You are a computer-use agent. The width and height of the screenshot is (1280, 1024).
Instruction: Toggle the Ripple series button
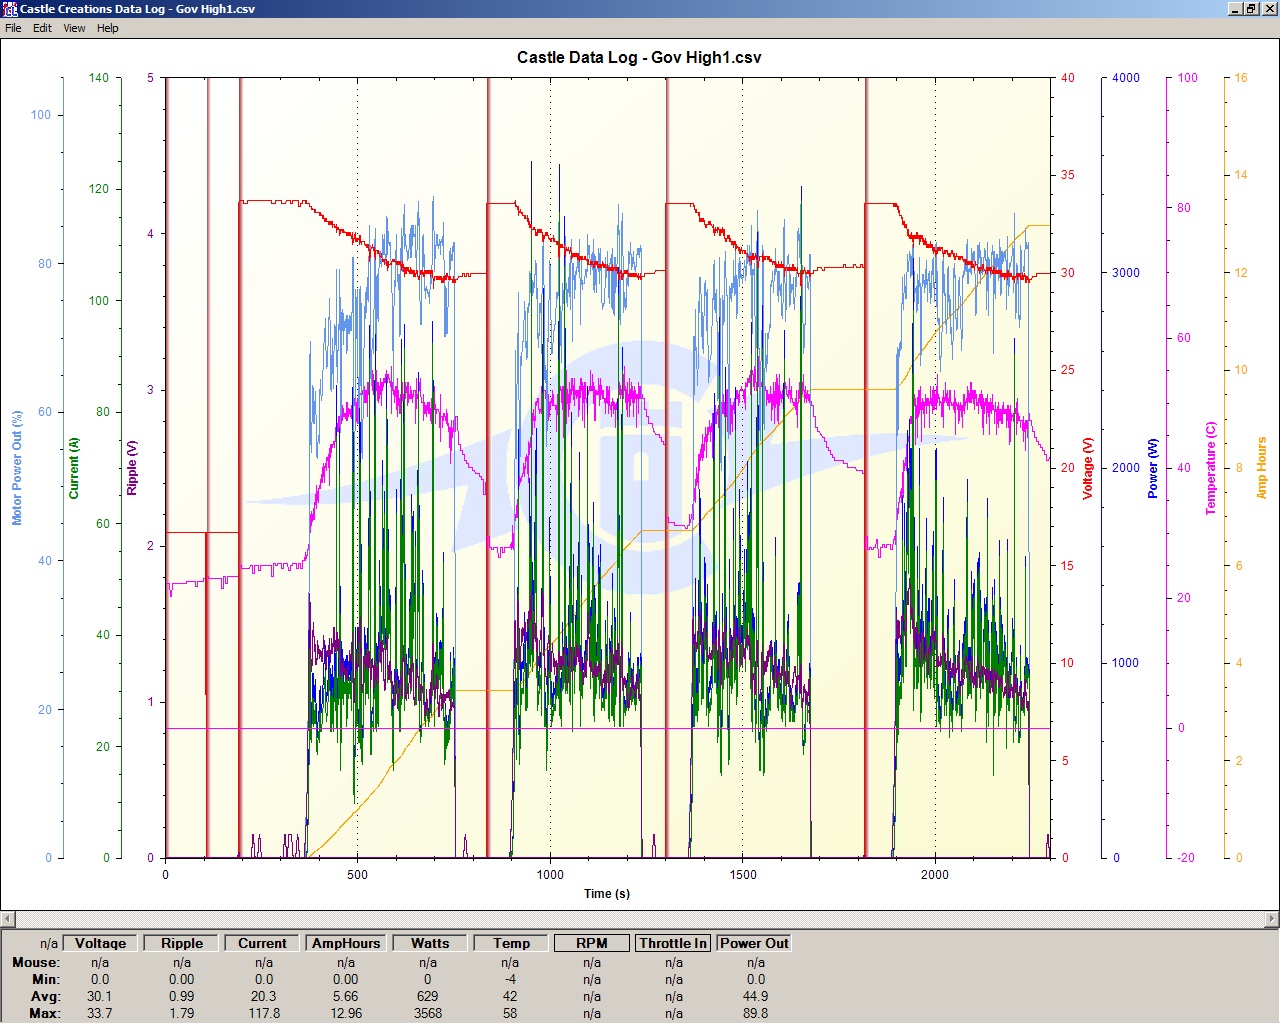182,943
